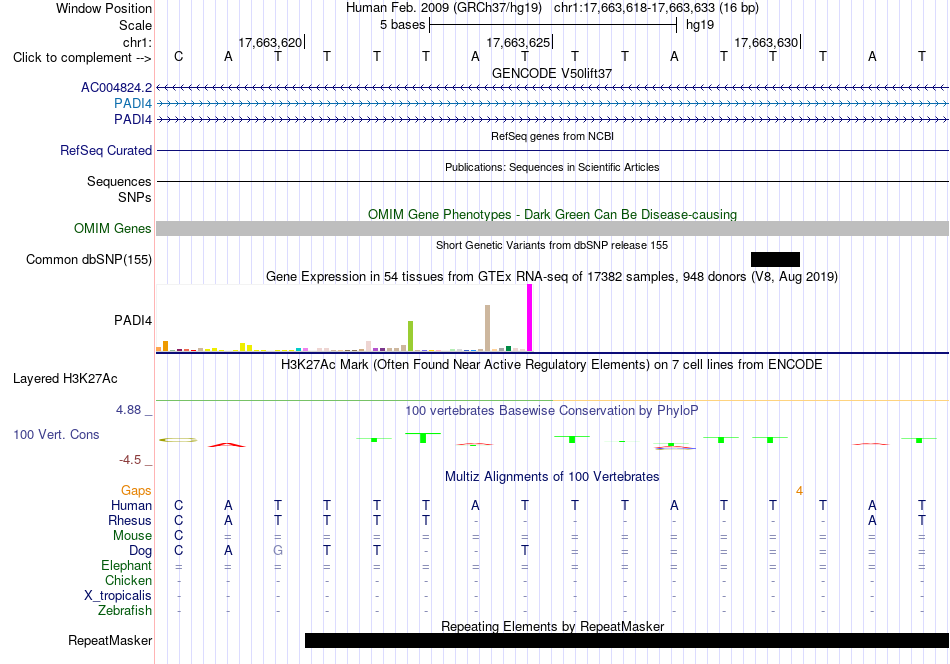Click the Mouse alignment row label
Screen dimensions: 950x664
coord(132,536)
